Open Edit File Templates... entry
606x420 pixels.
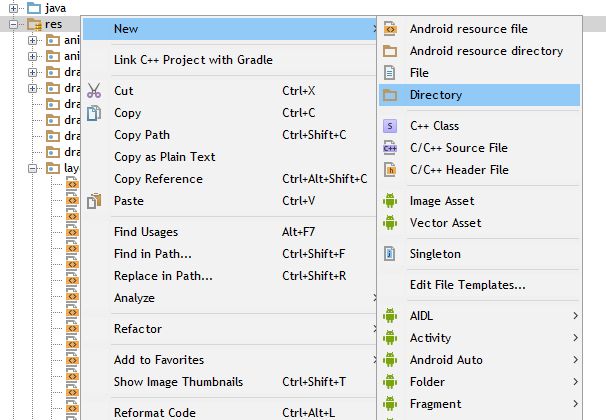479,285
